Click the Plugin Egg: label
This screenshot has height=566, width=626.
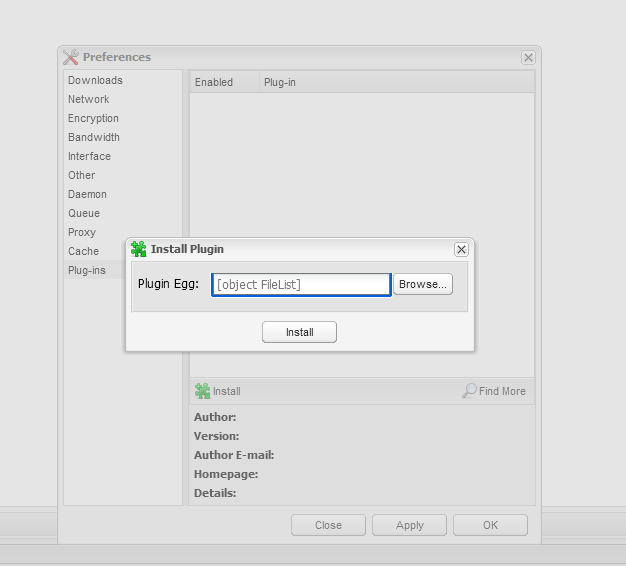tap(168, 284)
